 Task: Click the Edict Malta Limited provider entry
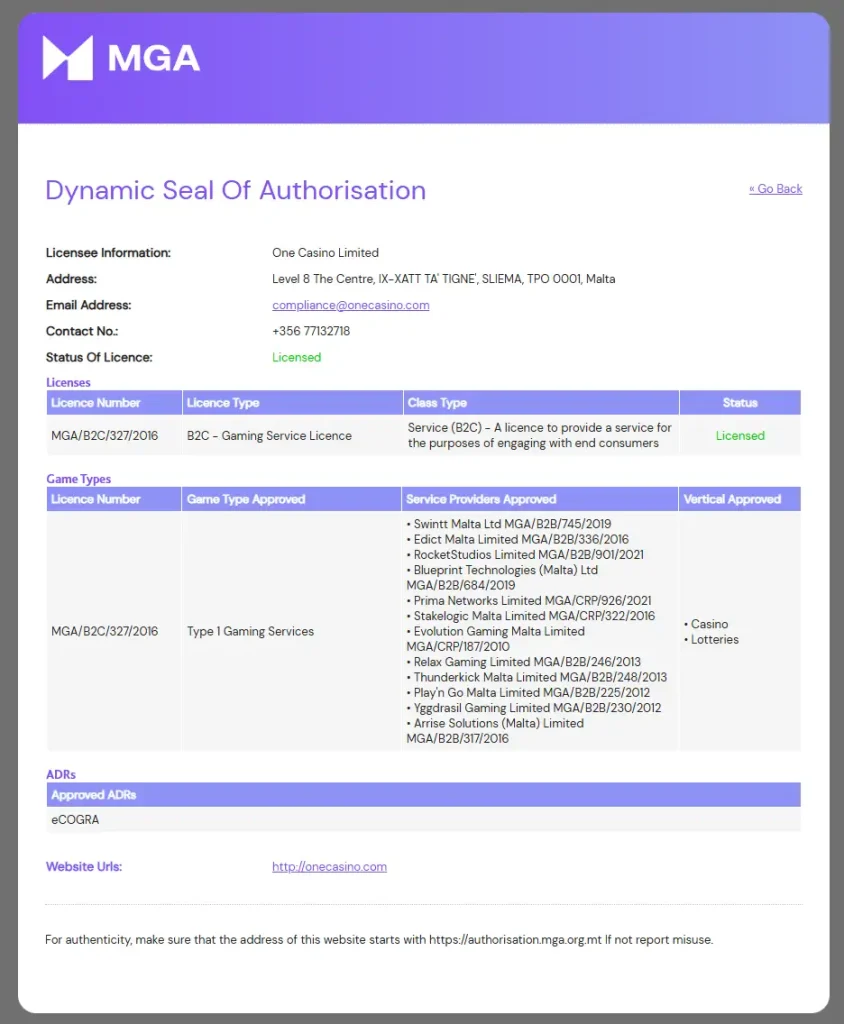coord(517,539)
